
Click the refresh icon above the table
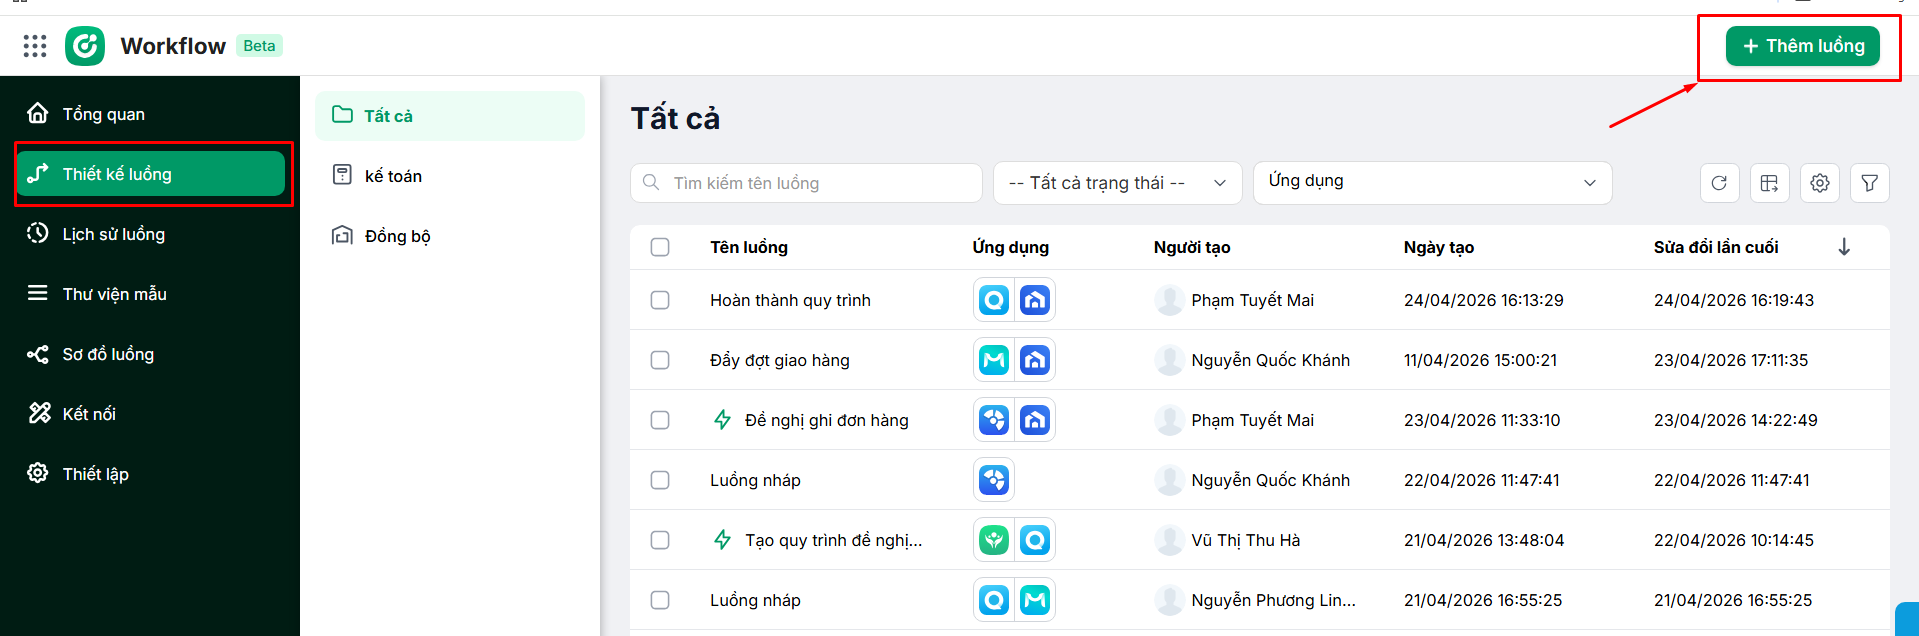click(1719, 183)
